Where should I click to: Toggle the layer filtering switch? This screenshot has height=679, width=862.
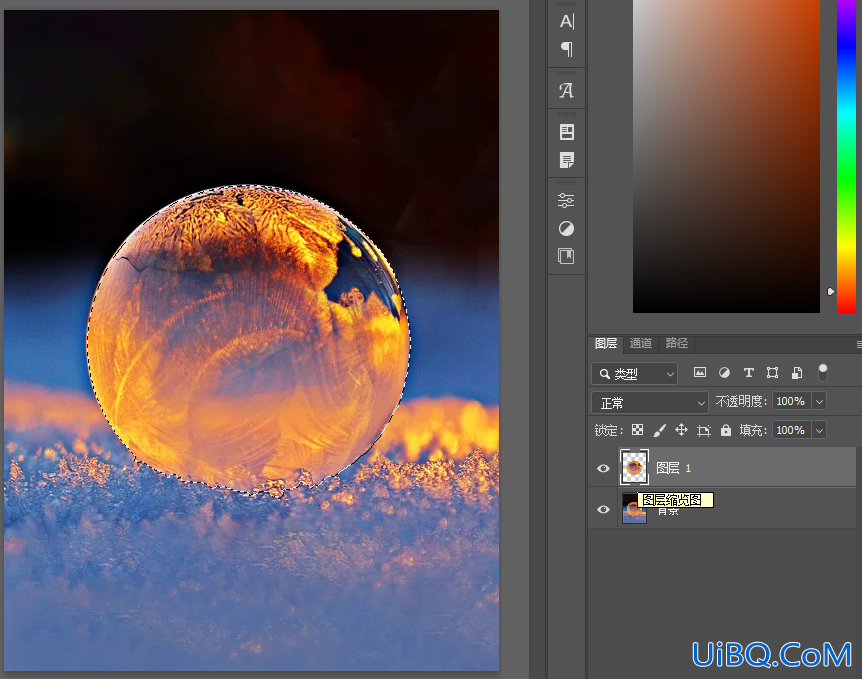tap(822, 372)
